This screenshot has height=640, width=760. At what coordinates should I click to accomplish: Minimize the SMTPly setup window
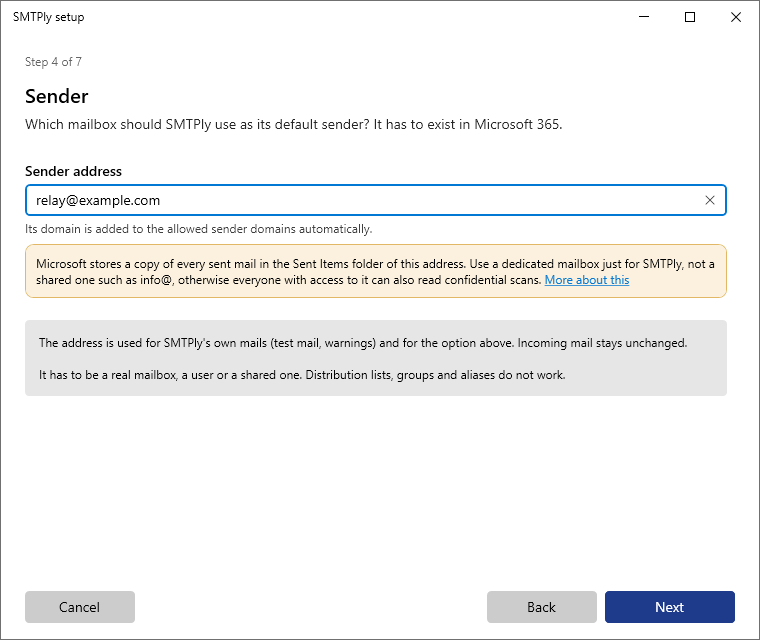(x=644, y=17)
